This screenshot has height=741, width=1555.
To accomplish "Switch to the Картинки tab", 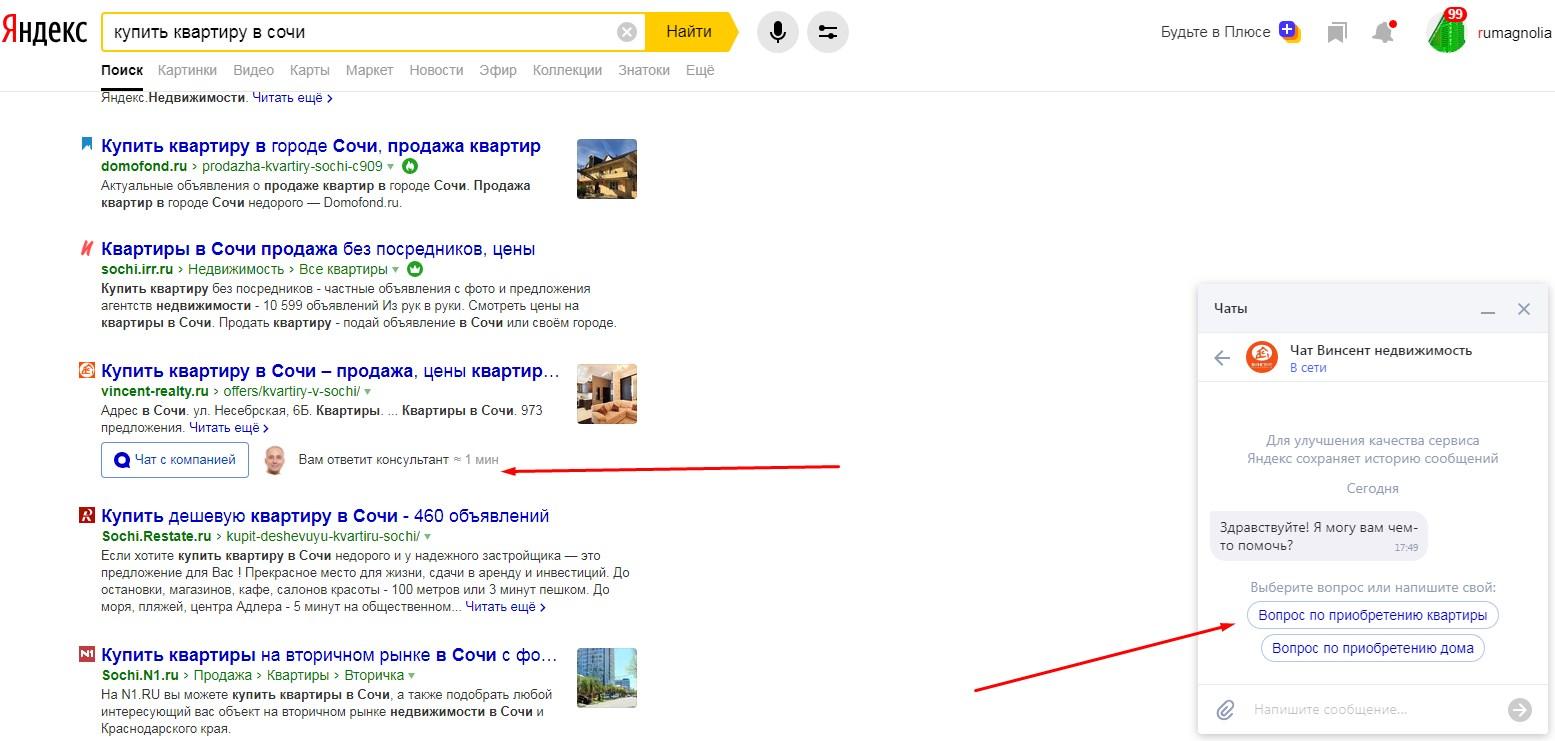I will 187,70.
